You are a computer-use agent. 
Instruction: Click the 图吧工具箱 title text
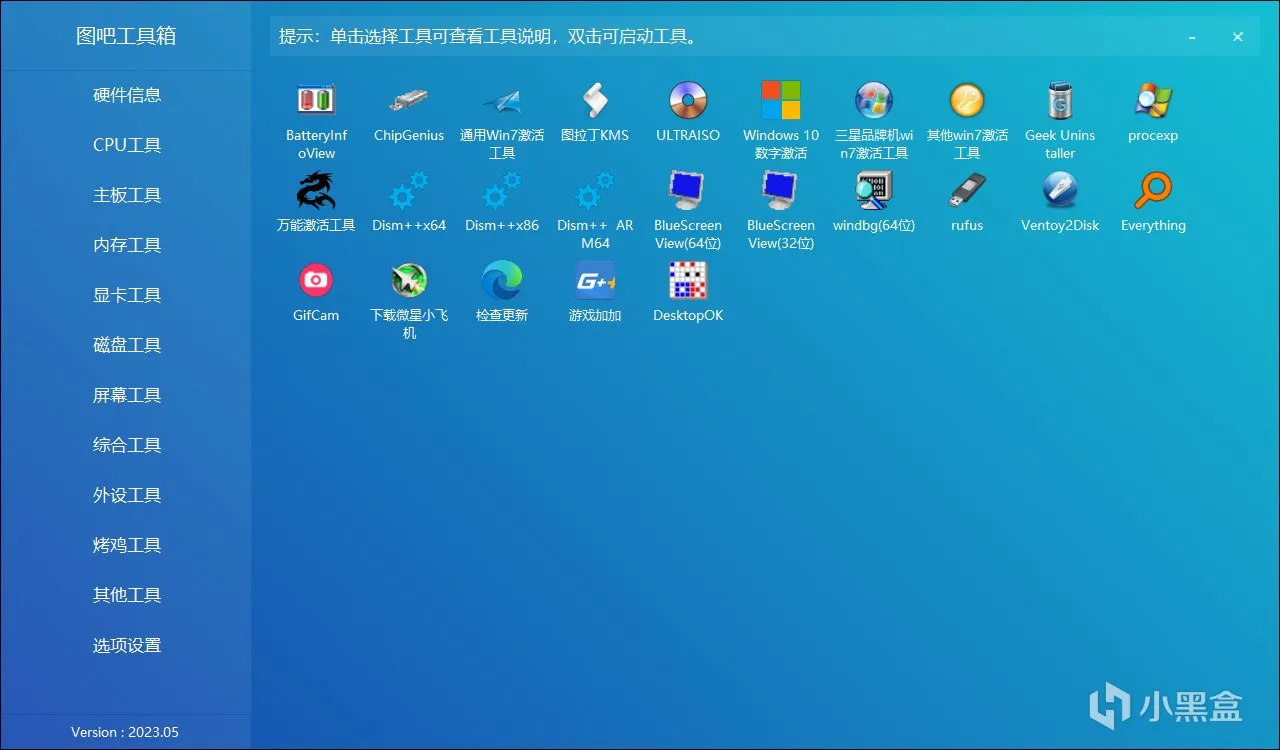tap(126, 36)
